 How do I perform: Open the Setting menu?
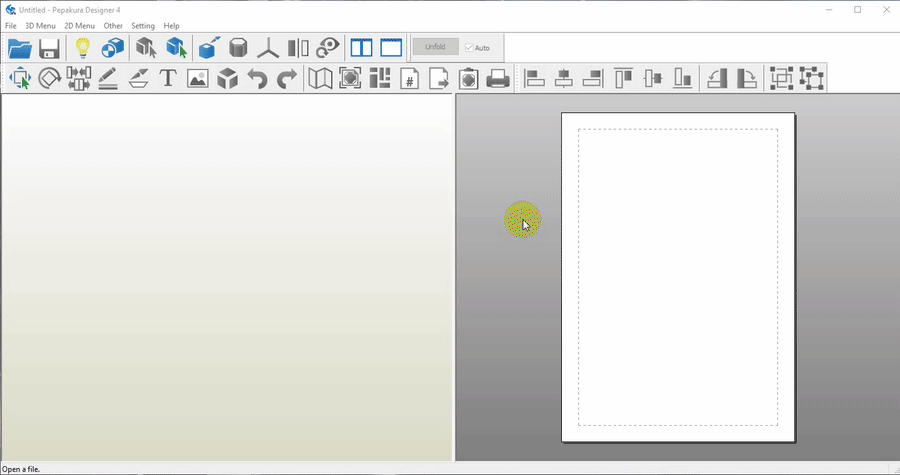143,26
